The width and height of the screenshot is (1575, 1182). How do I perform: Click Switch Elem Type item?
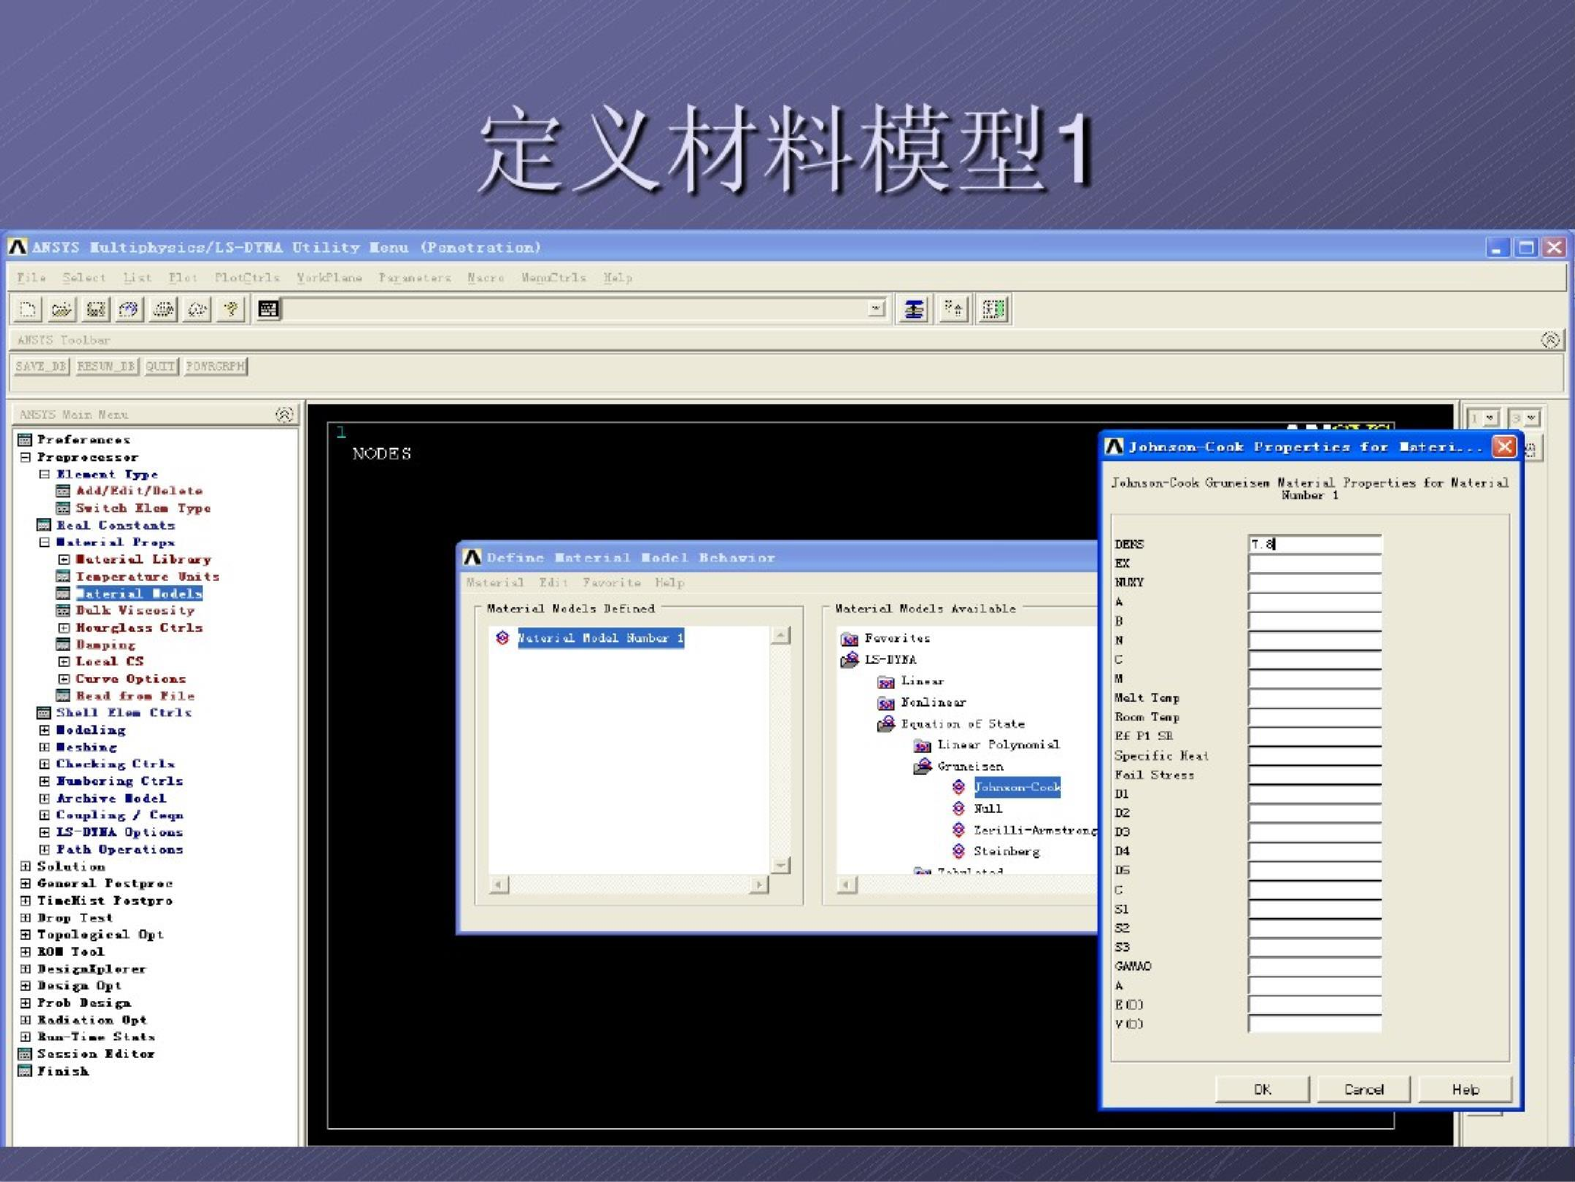point(143,508)
